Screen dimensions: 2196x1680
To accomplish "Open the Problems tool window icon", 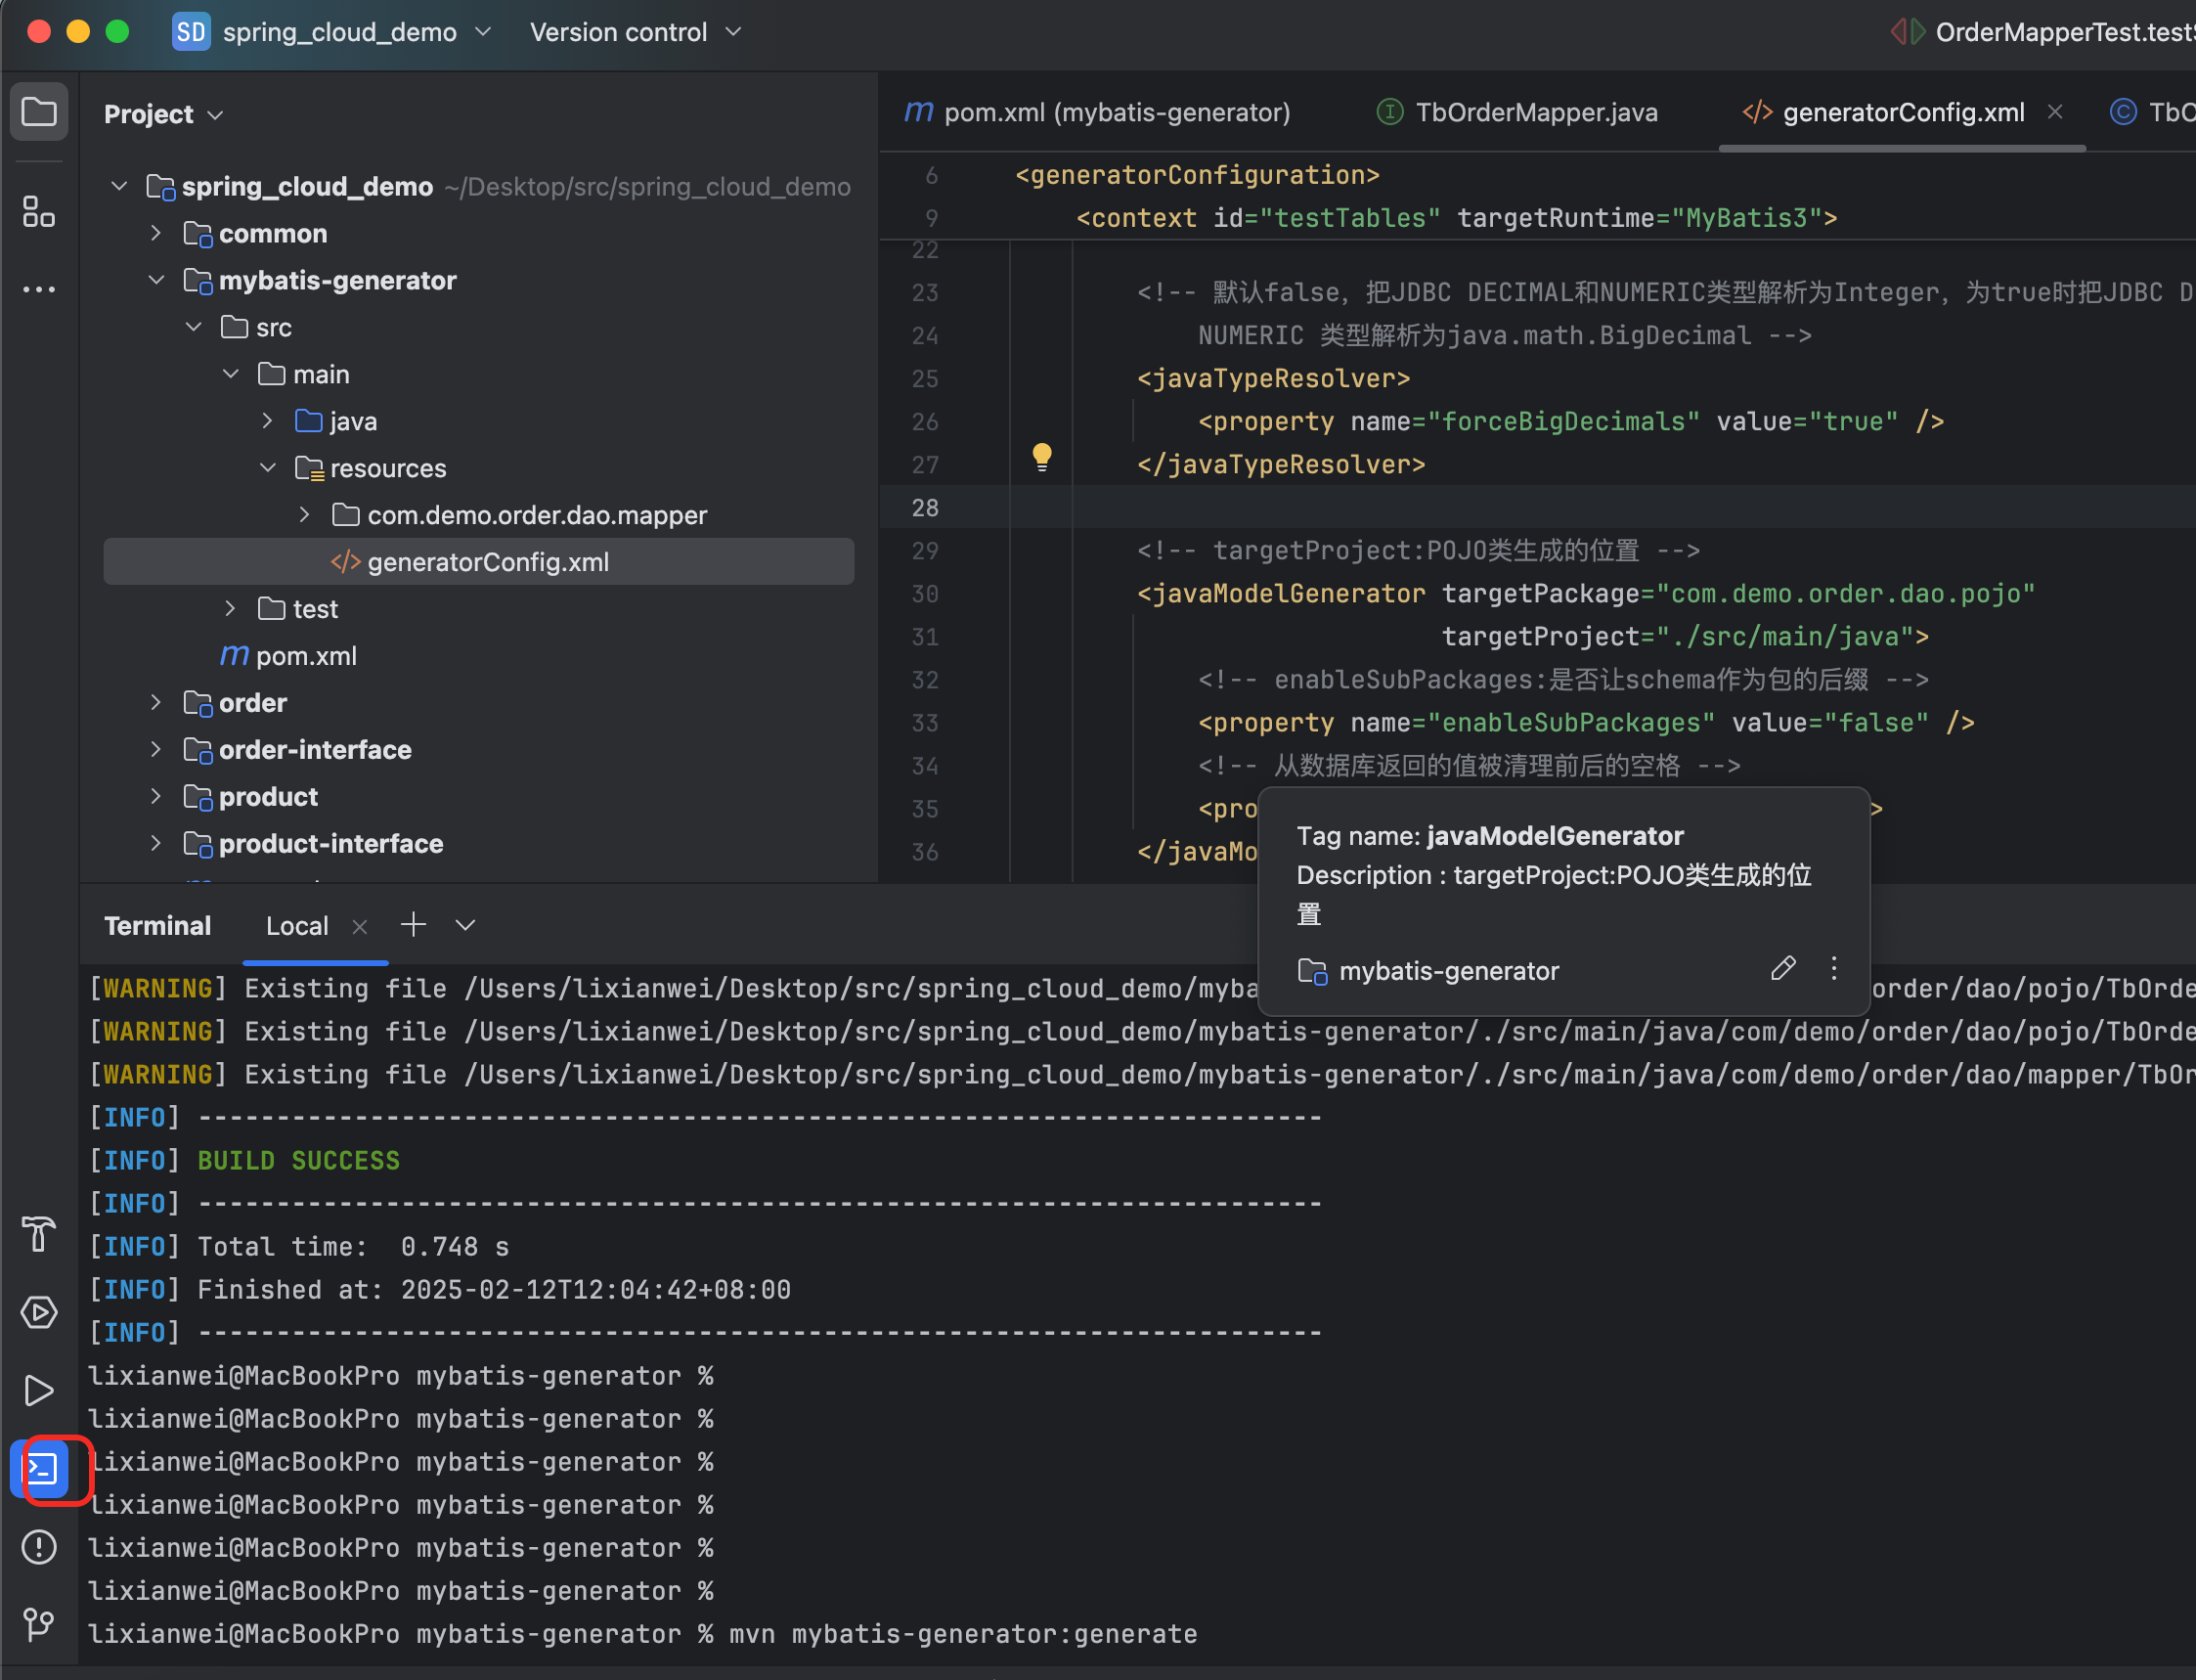I will pos(39,1546).
